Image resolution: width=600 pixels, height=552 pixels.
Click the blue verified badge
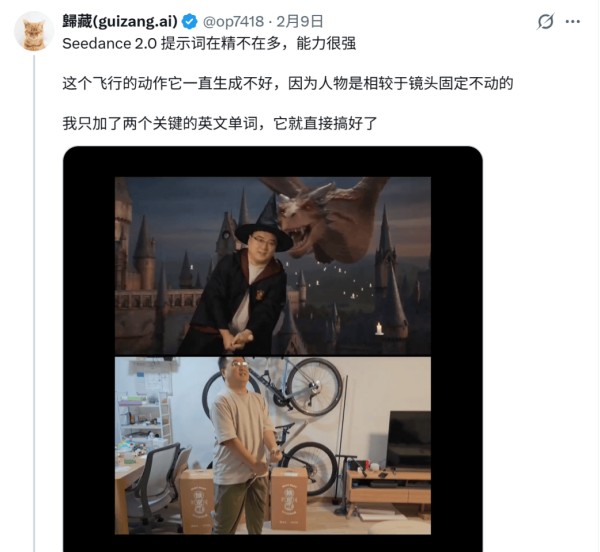click(x=189, y=22)
